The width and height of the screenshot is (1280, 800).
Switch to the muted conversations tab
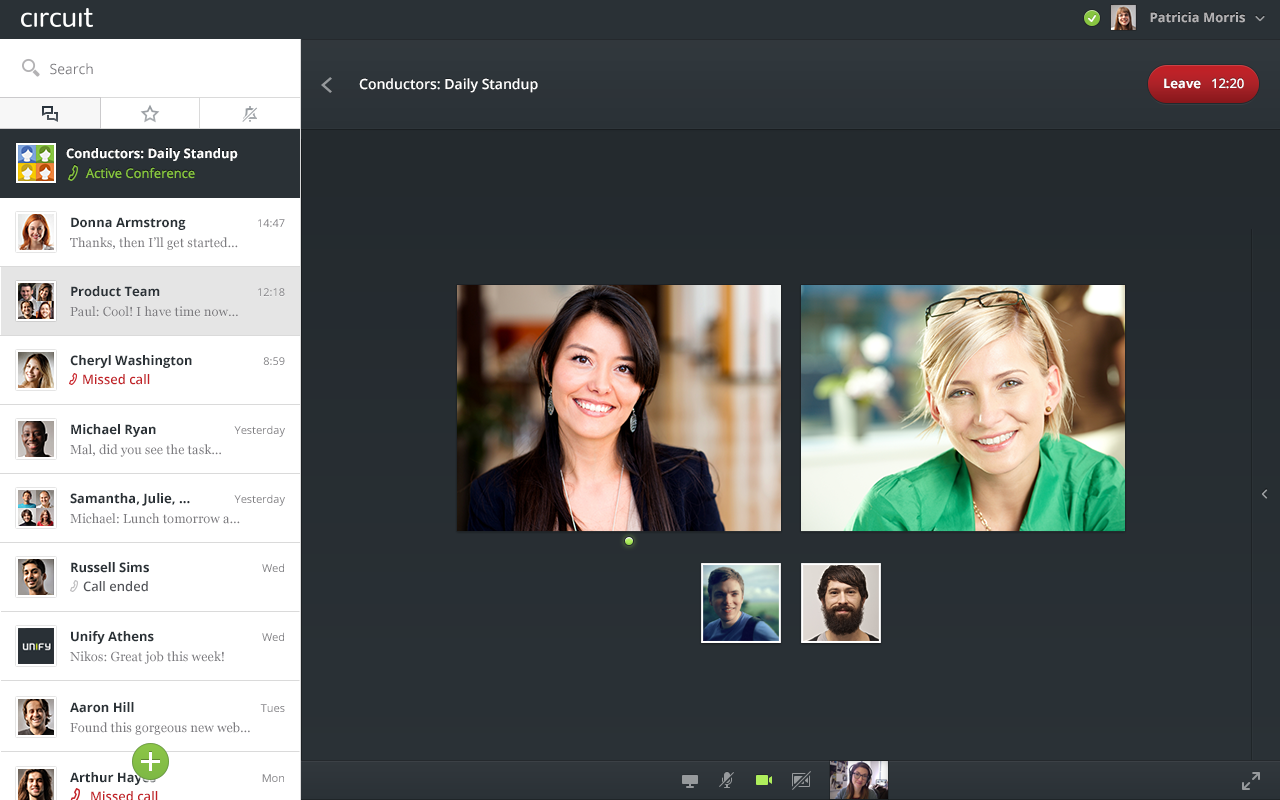point(250,113)
